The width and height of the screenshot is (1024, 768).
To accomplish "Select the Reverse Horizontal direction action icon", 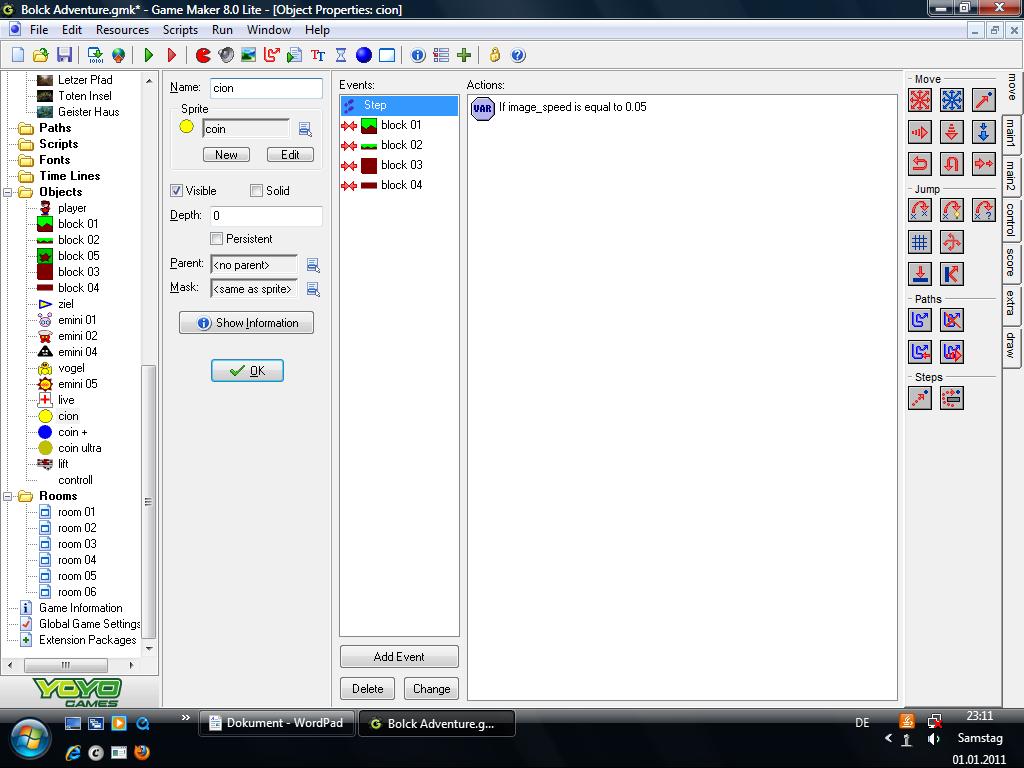I will click(x=920, y=163).
